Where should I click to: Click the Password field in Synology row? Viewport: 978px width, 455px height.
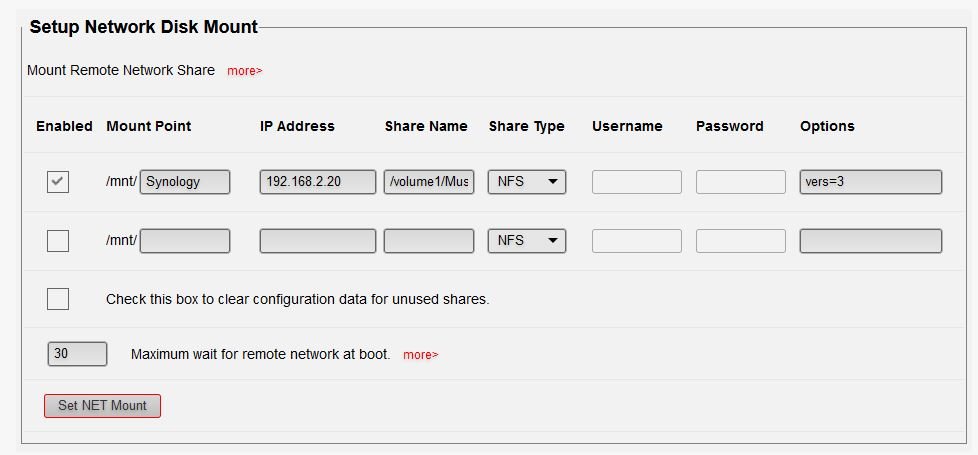point(741,182)
